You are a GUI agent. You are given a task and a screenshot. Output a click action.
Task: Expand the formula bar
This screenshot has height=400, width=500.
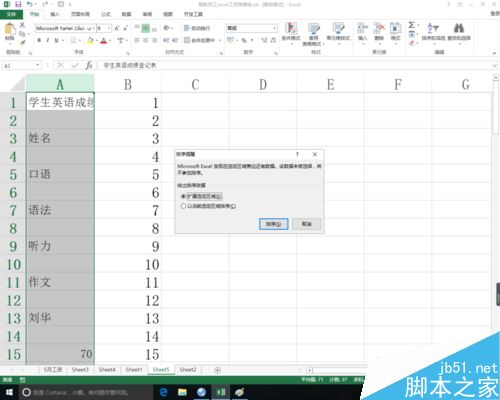tap(495, 65)
